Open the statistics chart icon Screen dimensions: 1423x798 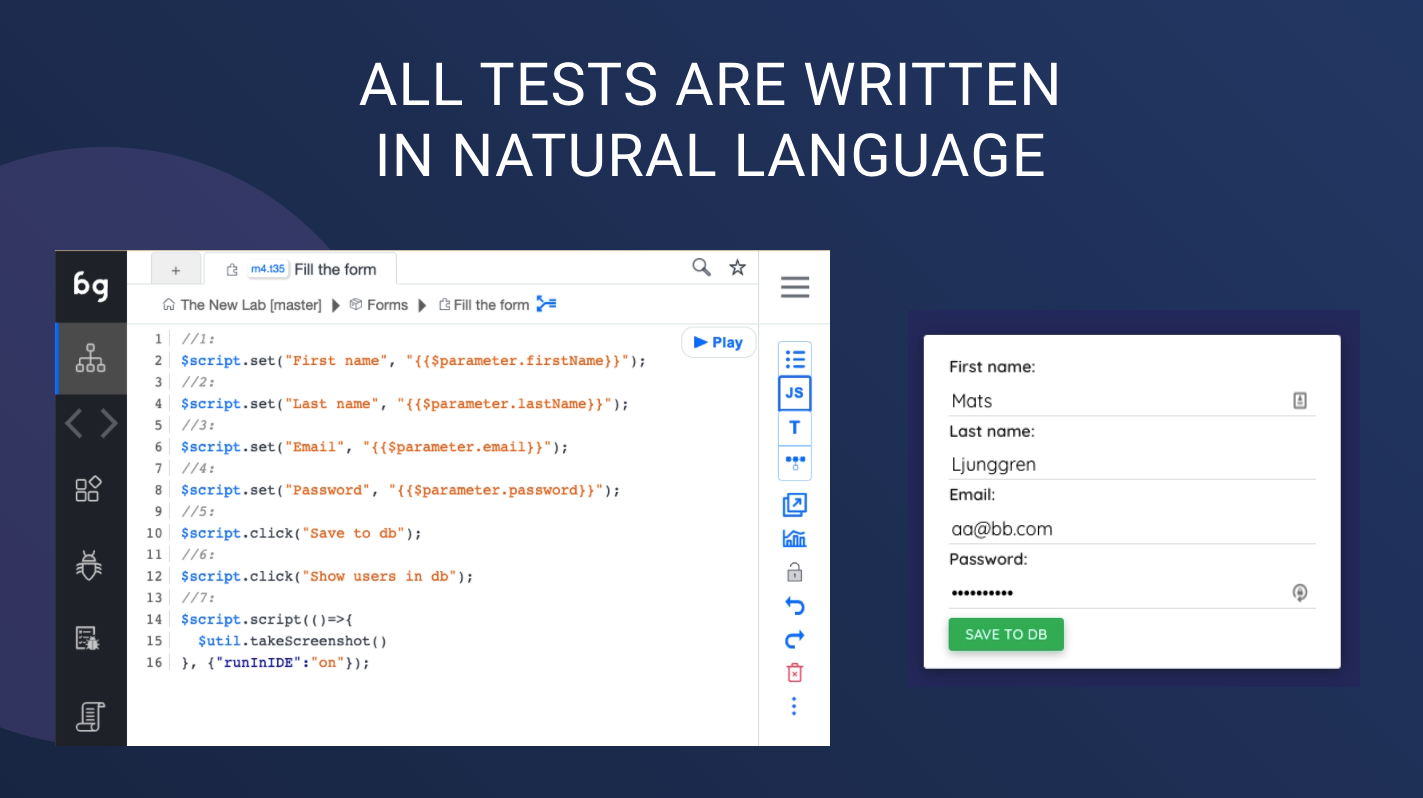[795, 539]
